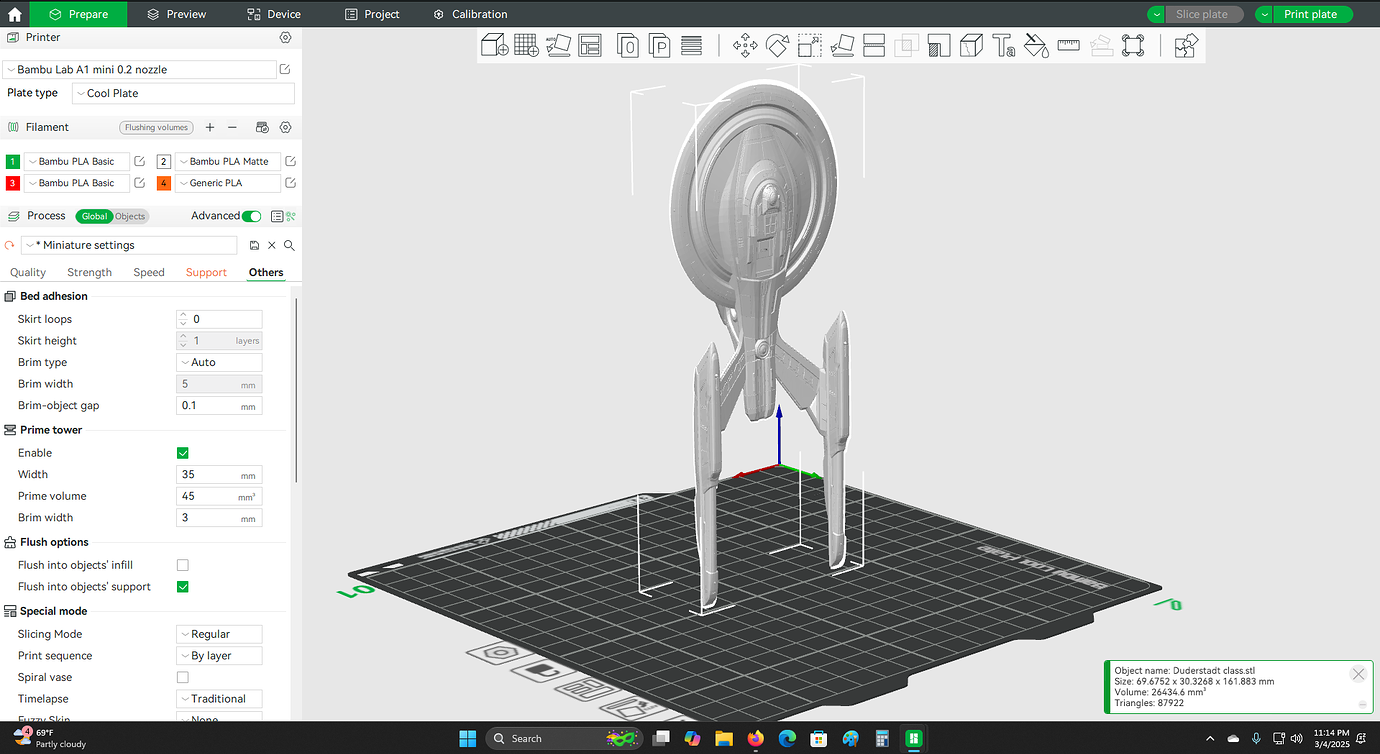The width and height of the screenshot is (1380, 754).
Task: Open the Assembly view puzzle icon
Action: click(1185, 45)
